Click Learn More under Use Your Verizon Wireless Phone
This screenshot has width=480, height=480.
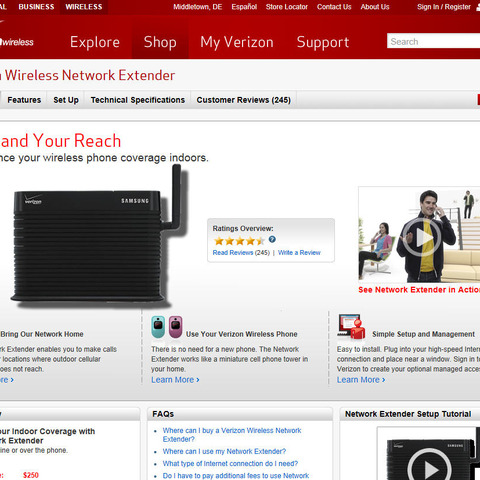[x=175, y=380]
